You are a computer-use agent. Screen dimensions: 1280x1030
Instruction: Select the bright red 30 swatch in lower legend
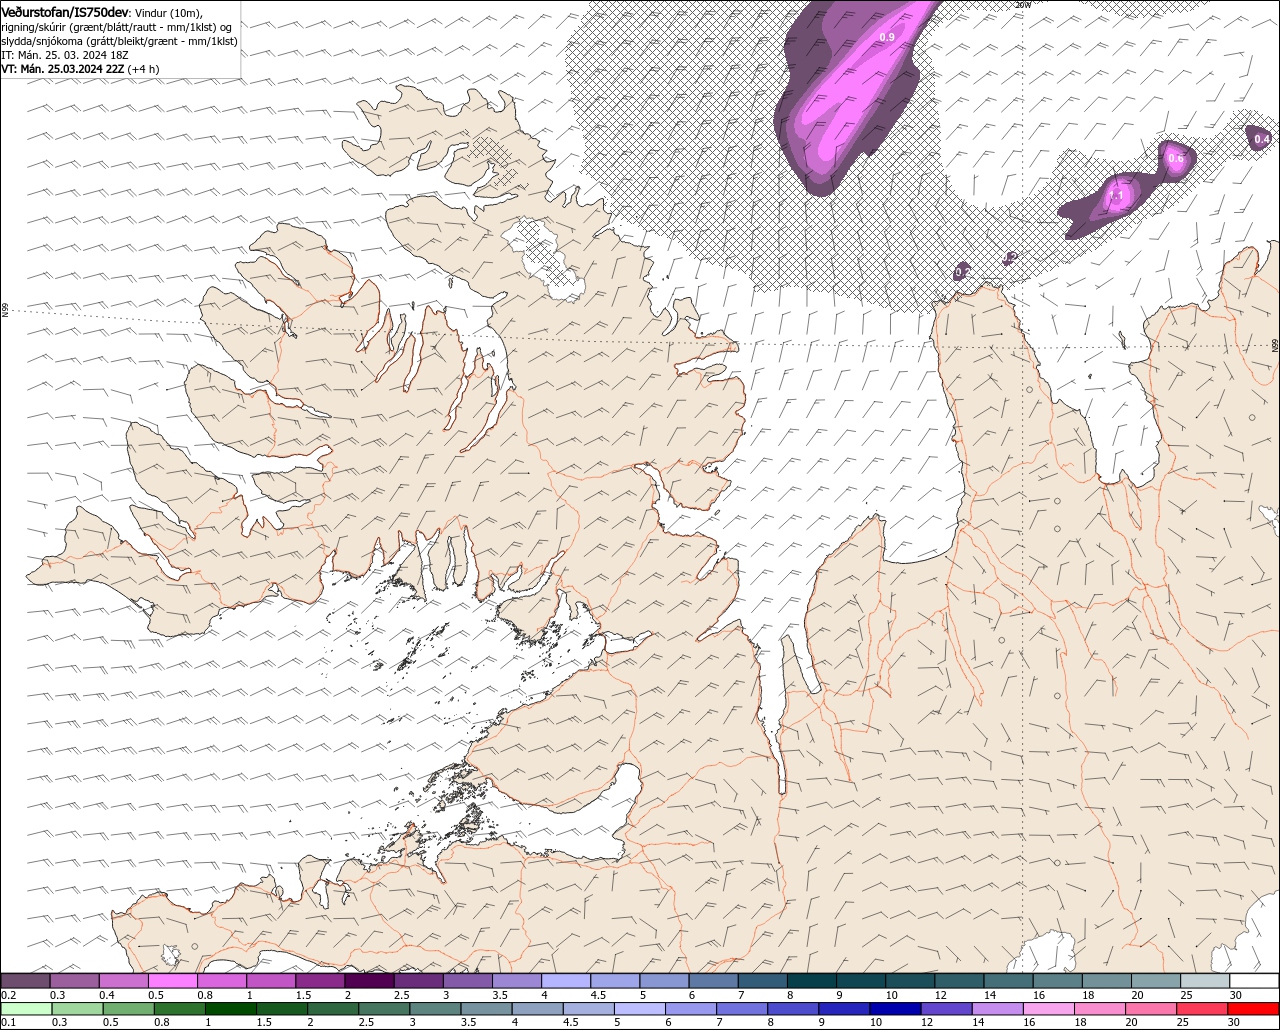(1254, 1009)
